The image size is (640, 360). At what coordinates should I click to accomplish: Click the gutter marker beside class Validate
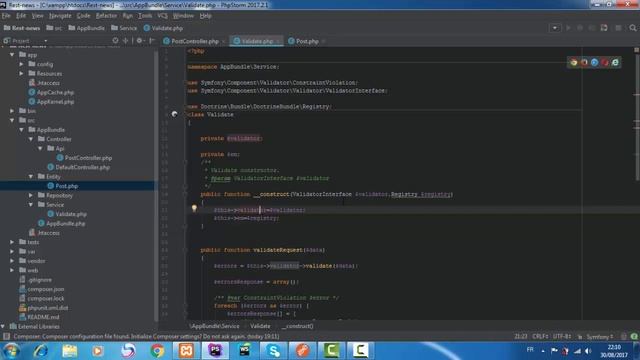174,114
